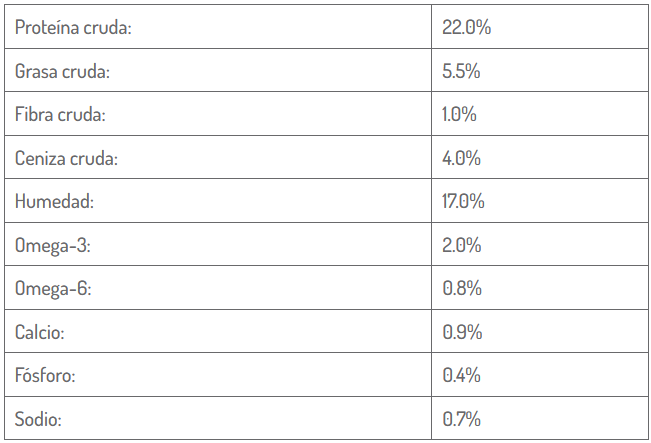Click the "Grasa cruda:" row label
651x443 pixels.
62,72
